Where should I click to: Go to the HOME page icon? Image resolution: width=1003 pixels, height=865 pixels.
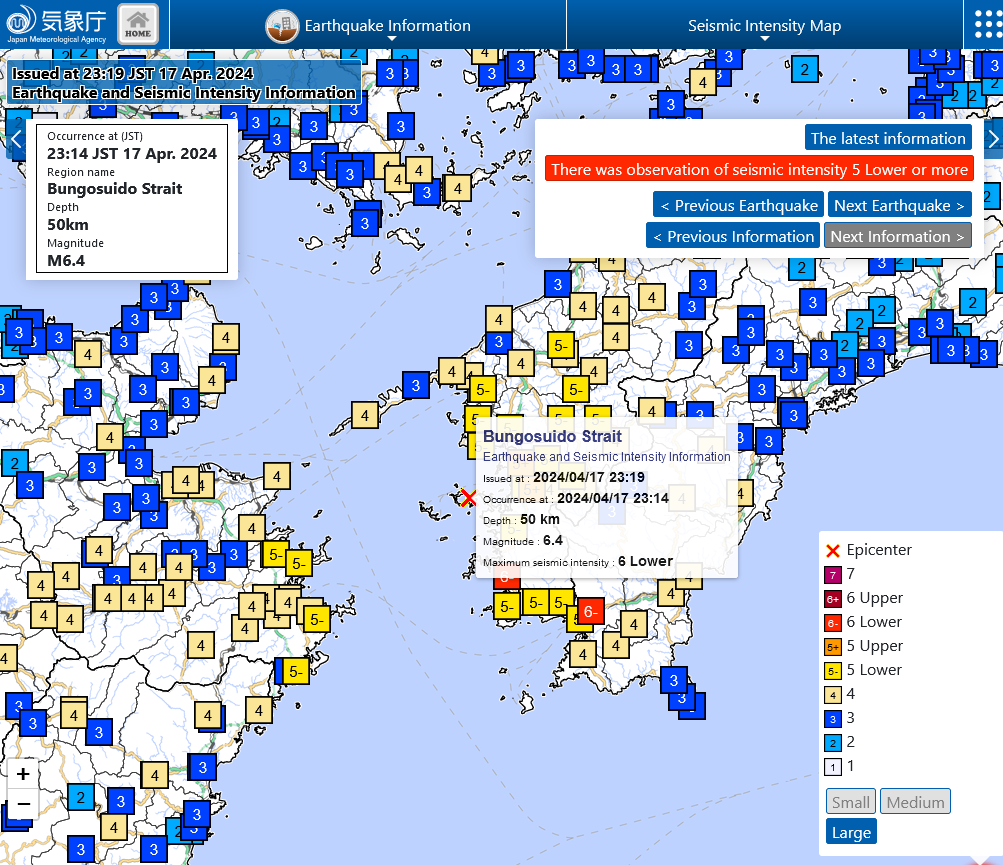138,24
